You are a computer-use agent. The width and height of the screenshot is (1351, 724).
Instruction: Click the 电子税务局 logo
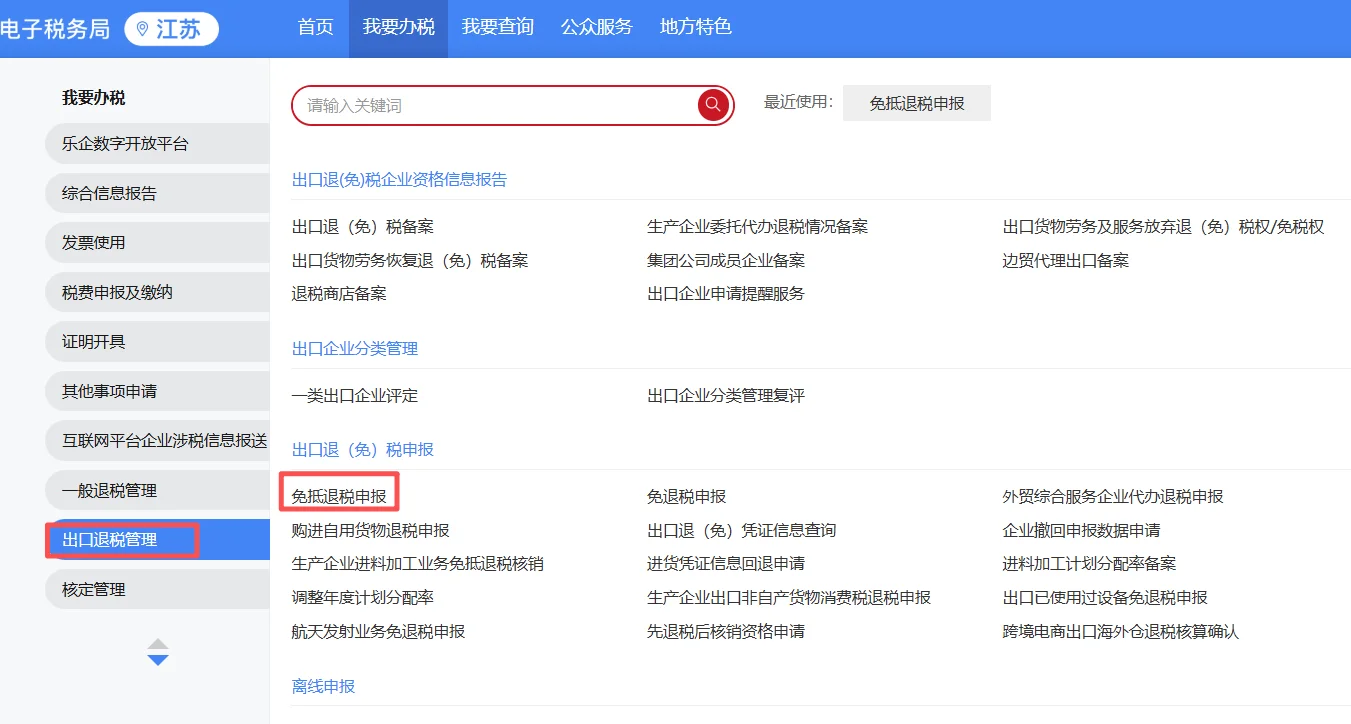coord(57,29)
